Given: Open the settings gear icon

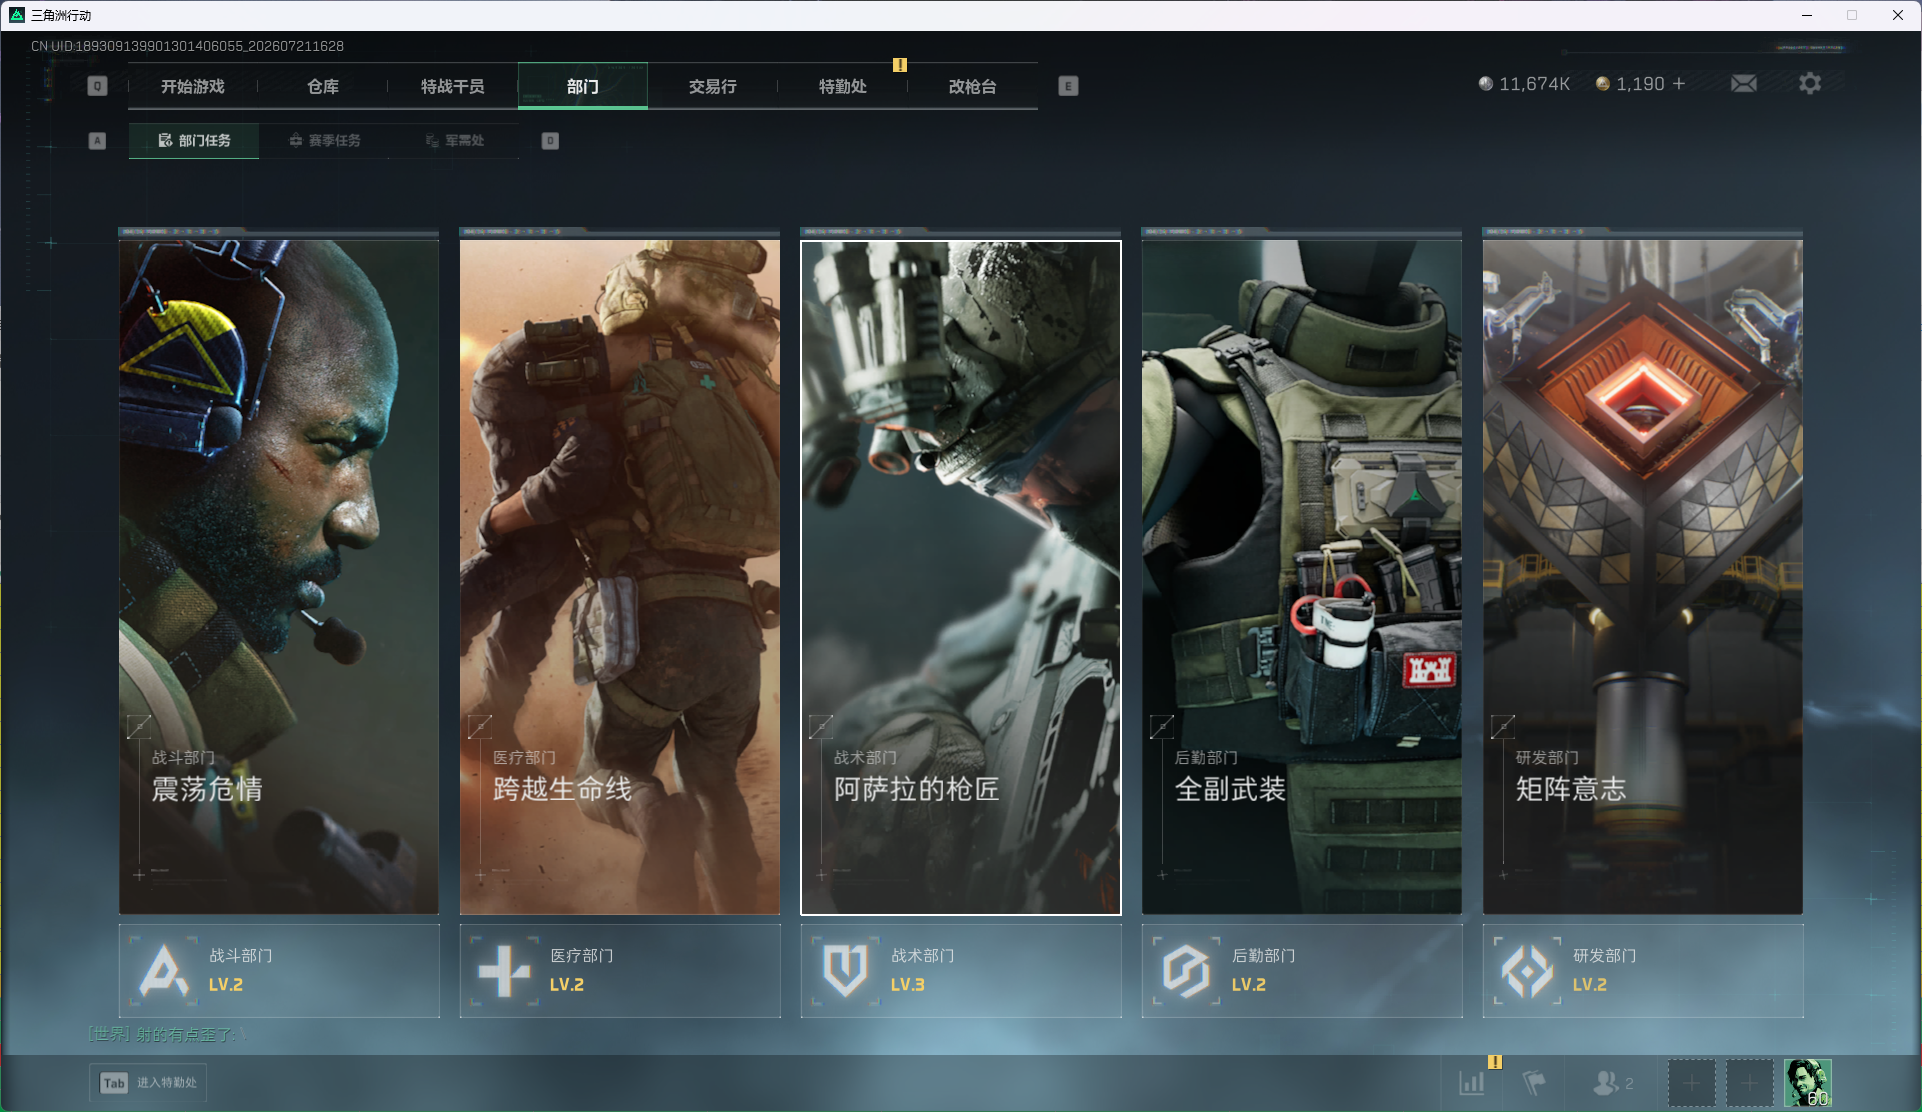Looking at the screenshot, I should [x=1809, y=84].
